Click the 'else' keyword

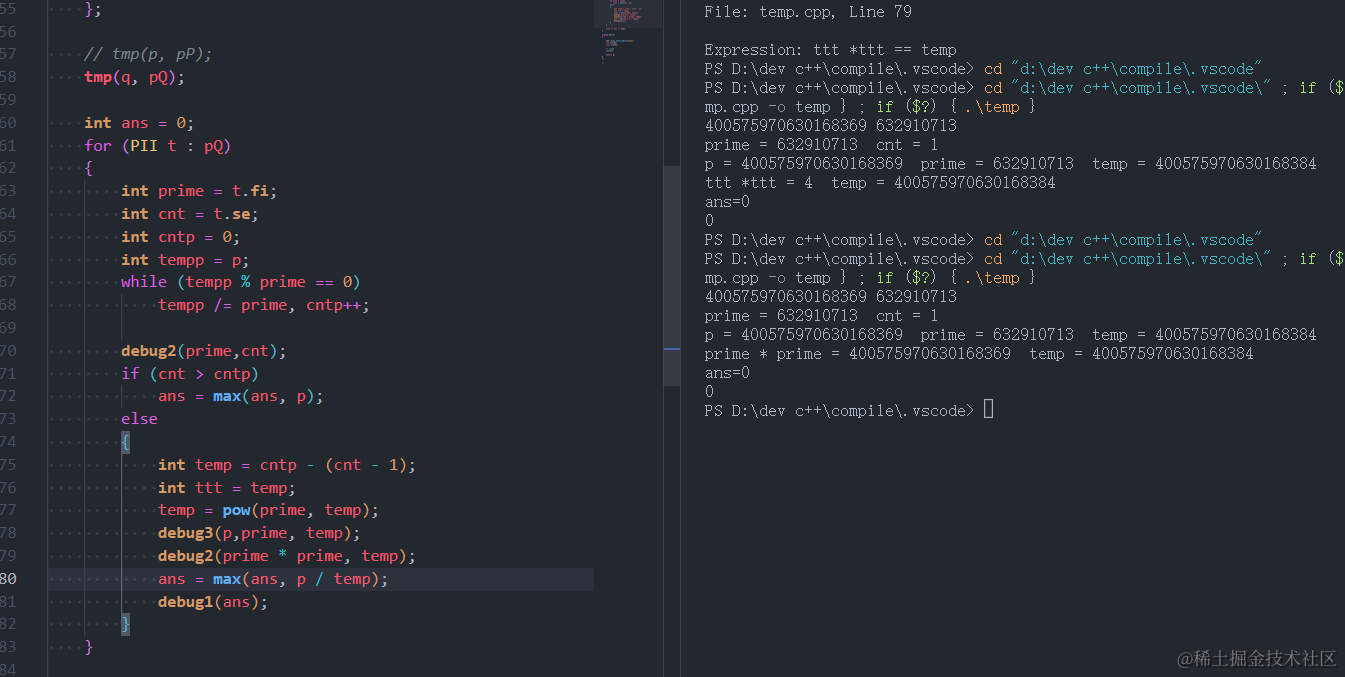pos(139,418)
